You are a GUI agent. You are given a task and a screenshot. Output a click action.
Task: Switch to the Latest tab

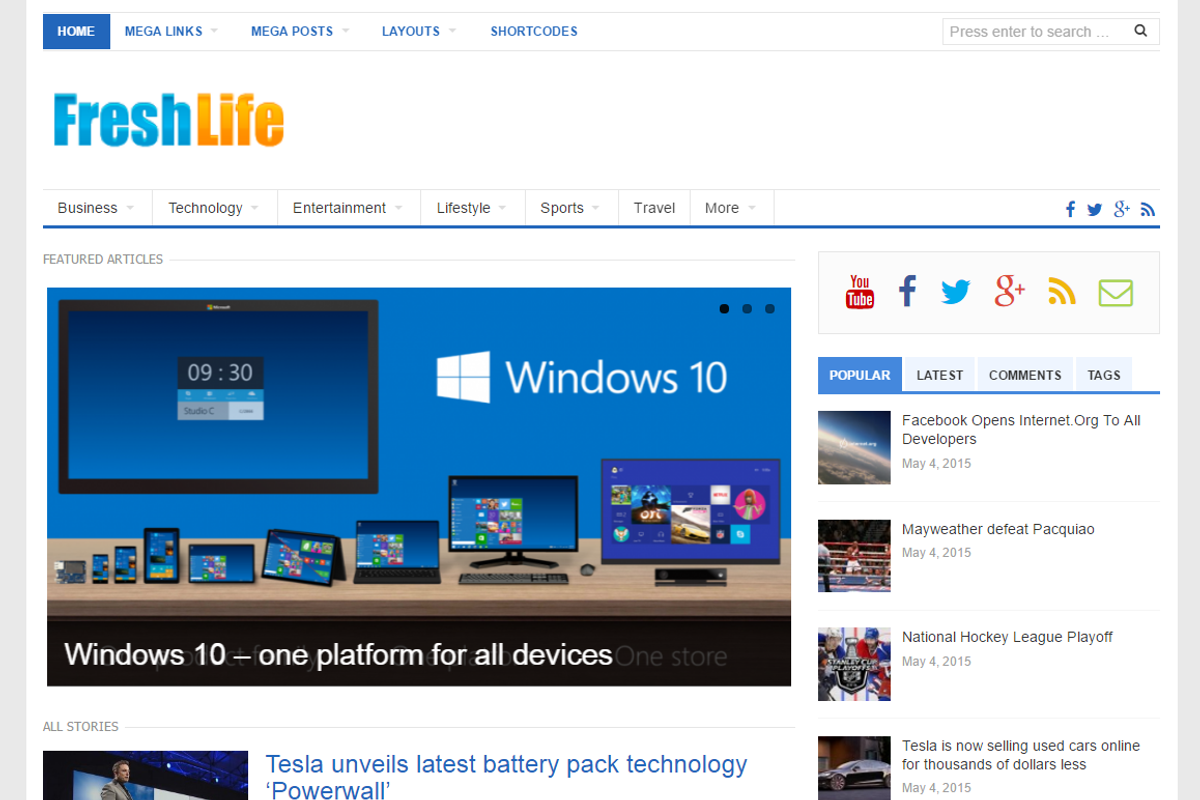click(940, 375)
